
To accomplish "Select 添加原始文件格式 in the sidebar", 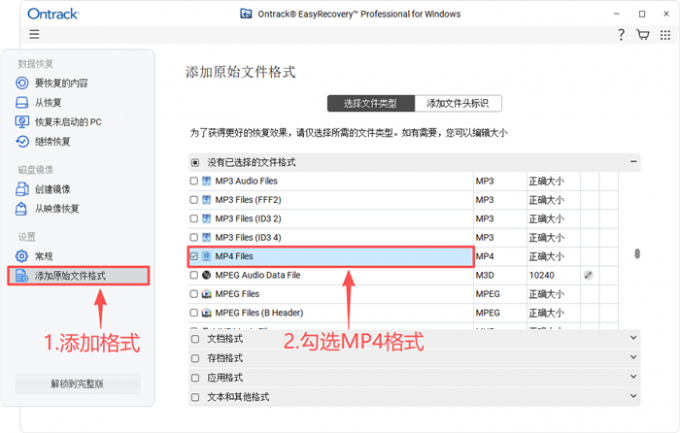I will click(x=78, y=276).
